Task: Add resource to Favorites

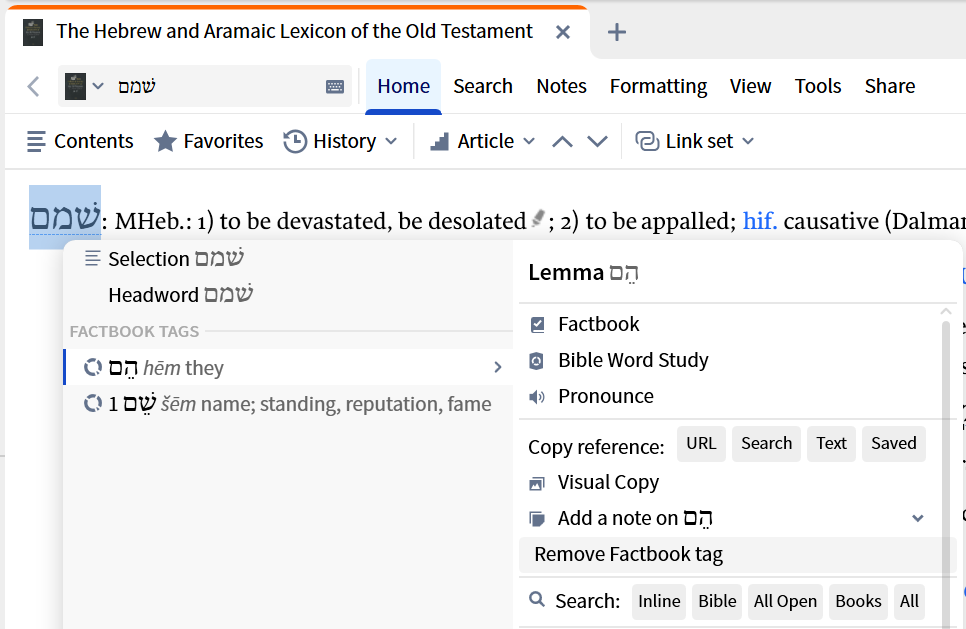Action: 208,141
